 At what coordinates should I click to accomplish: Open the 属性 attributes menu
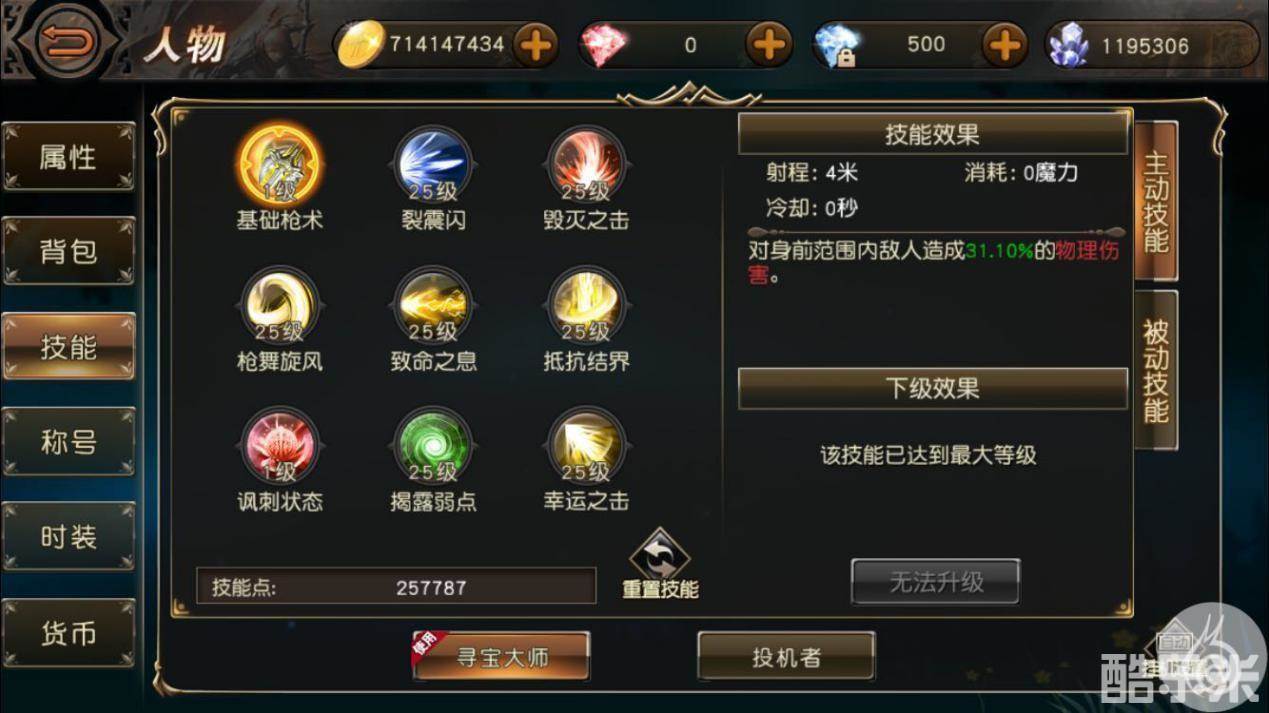click(68, 157)
